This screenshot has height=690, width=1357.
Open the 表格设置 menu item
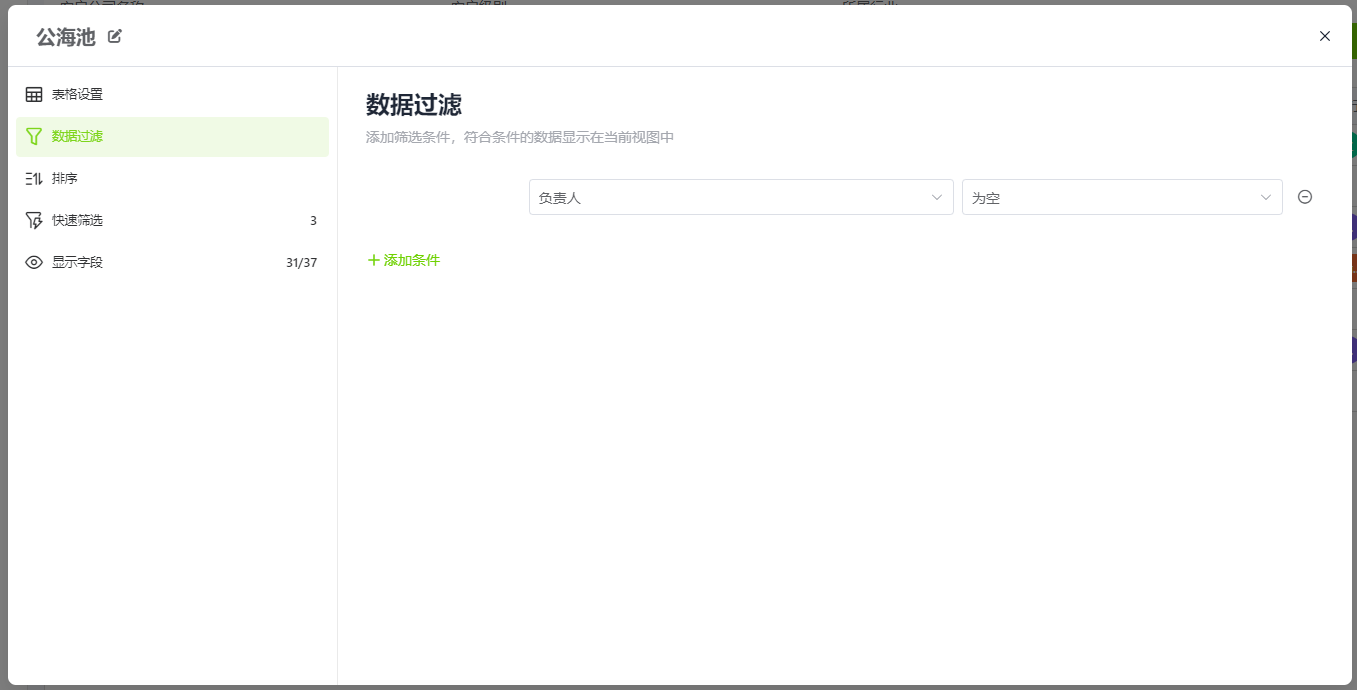coord(172,95)
